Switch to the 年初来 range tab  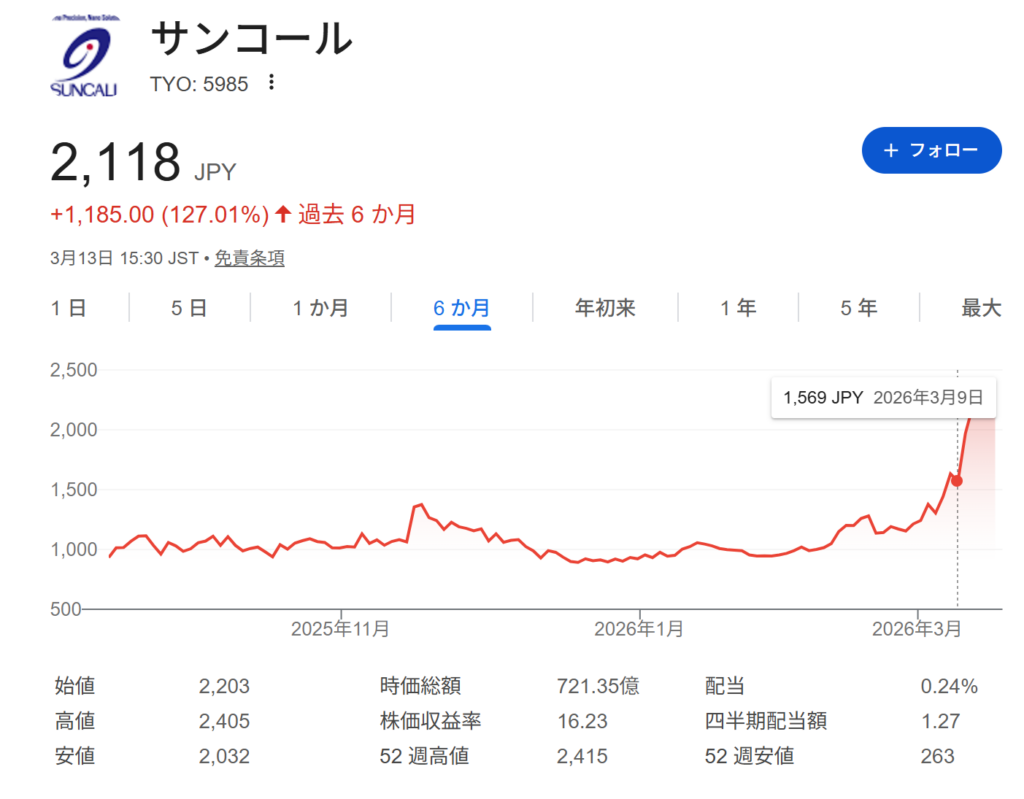tap(605, 308)
